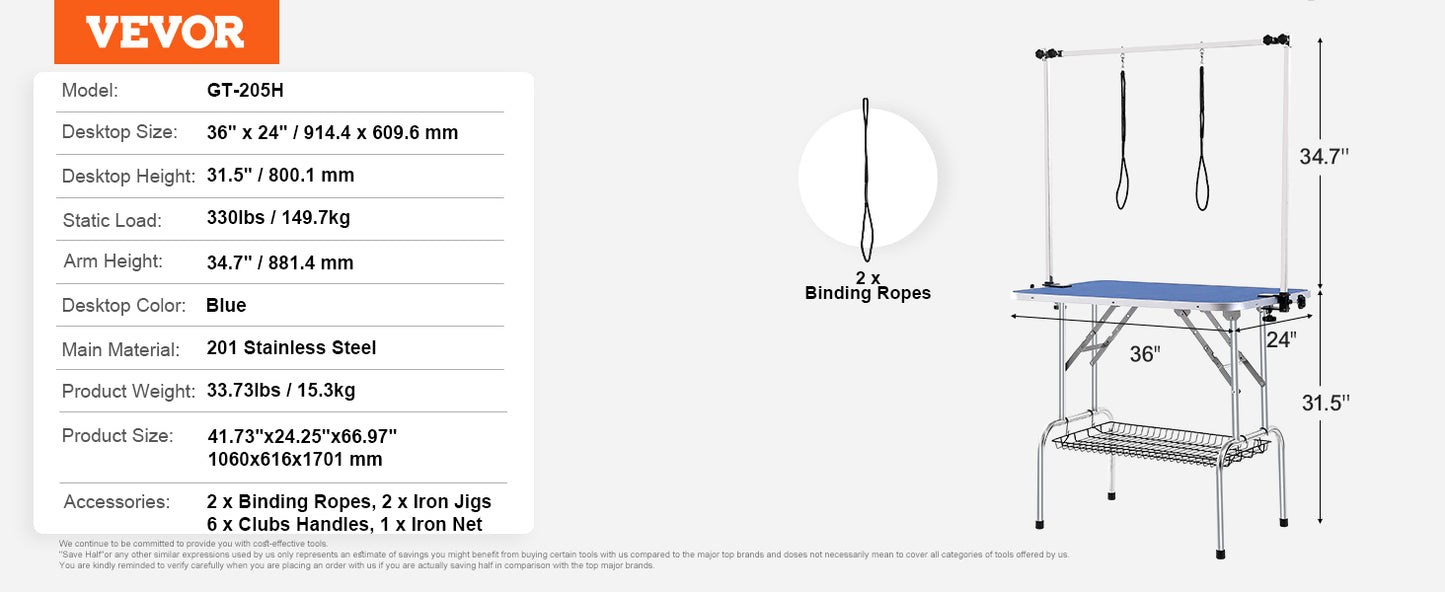Click the Static Load value 330lbs / 149.7kg
1445x592 pixels.
coord(278,218)
